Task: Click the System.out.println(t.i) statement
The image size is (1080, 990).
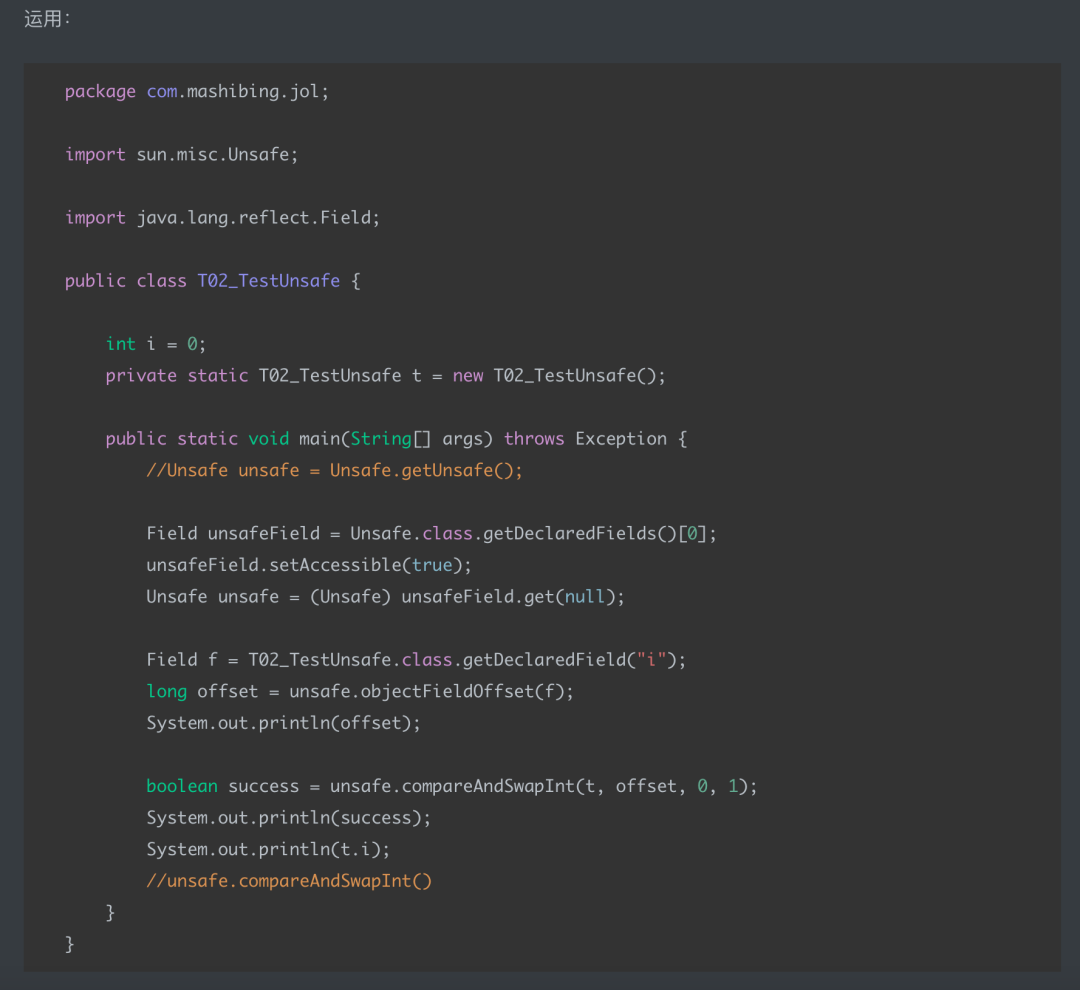Action: [x=268, y=849]
